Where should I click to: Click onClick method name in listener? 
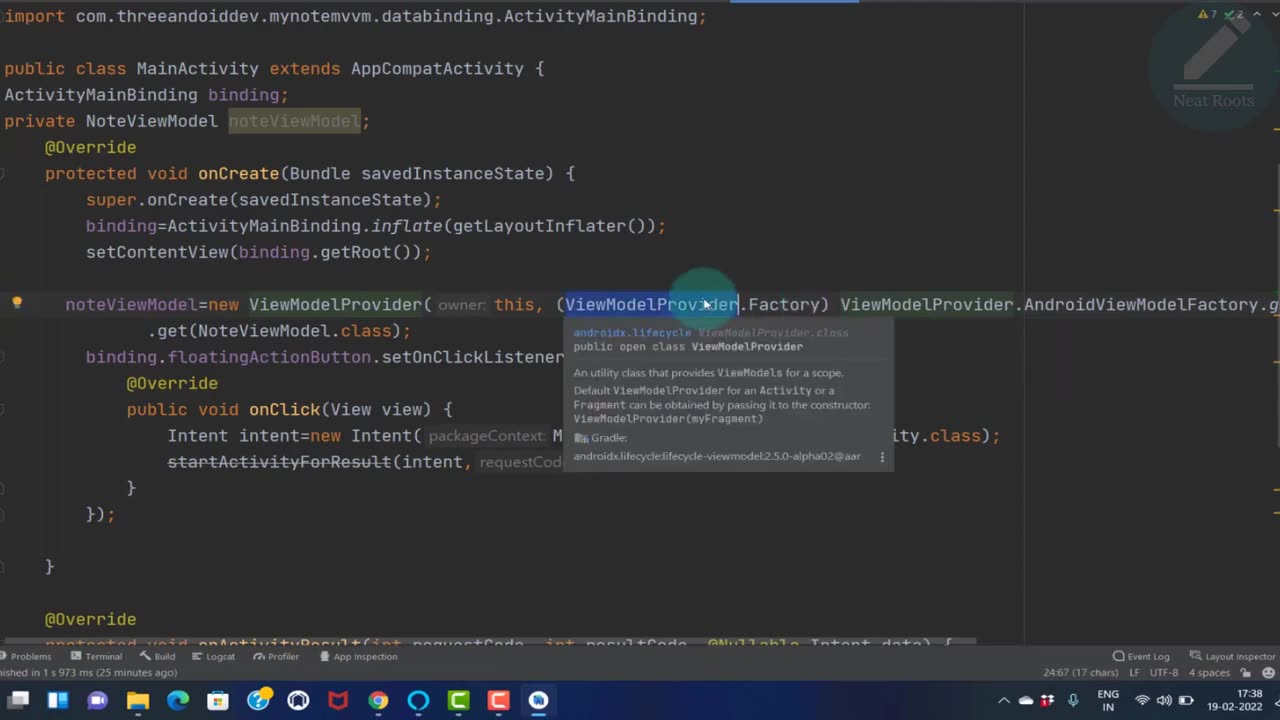pos(284,409)
